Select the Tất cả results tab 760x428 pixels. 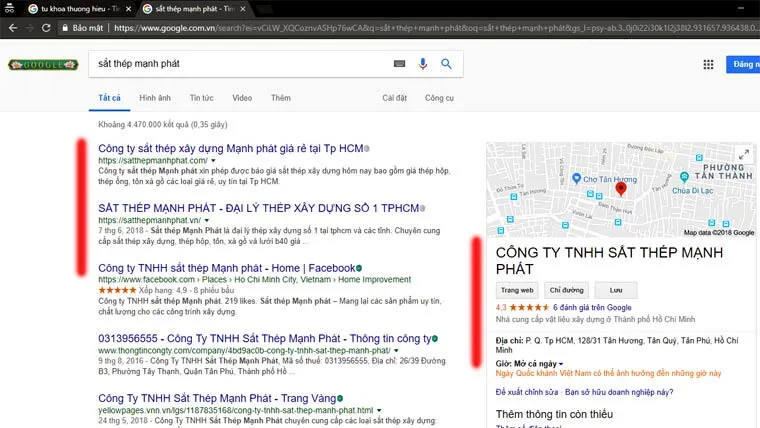tap(110, 98)
